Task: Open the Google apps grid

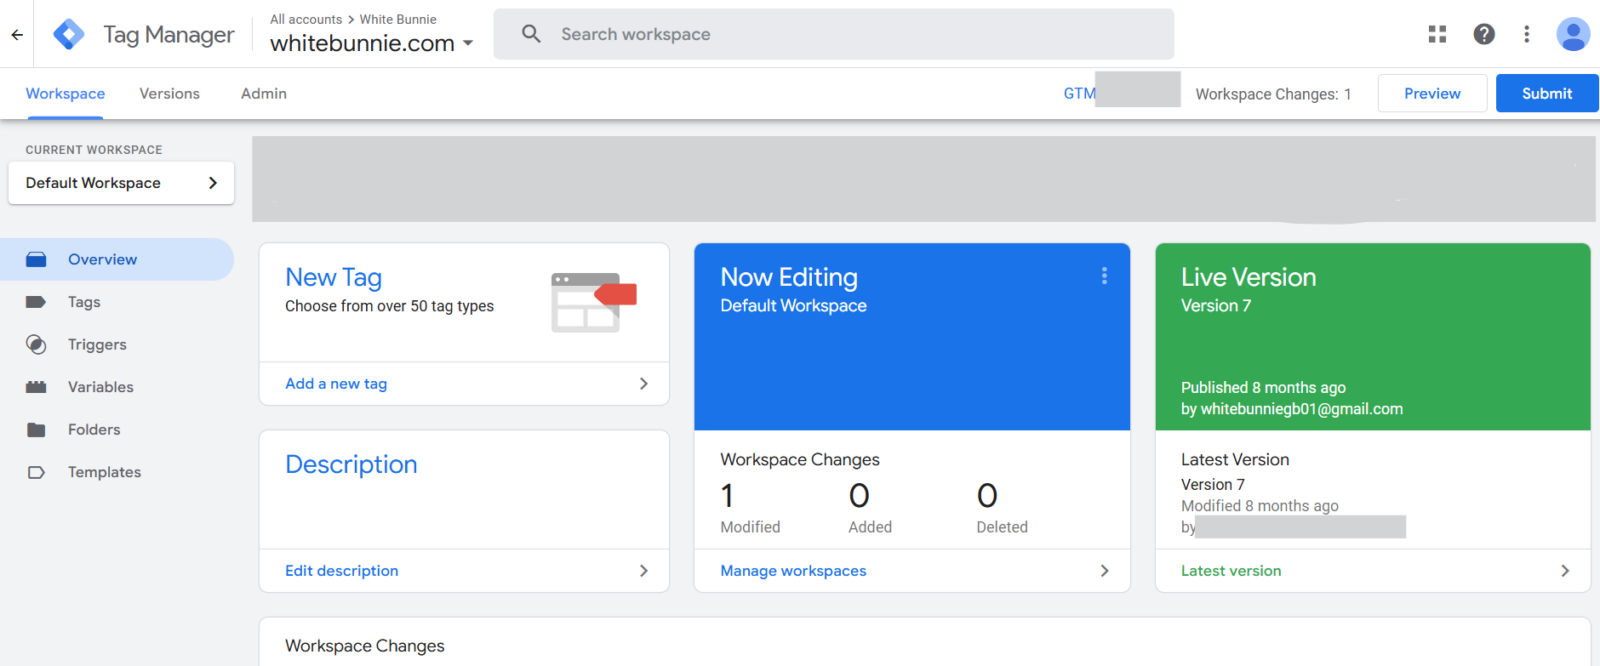Action: (x=1437, y=34)
